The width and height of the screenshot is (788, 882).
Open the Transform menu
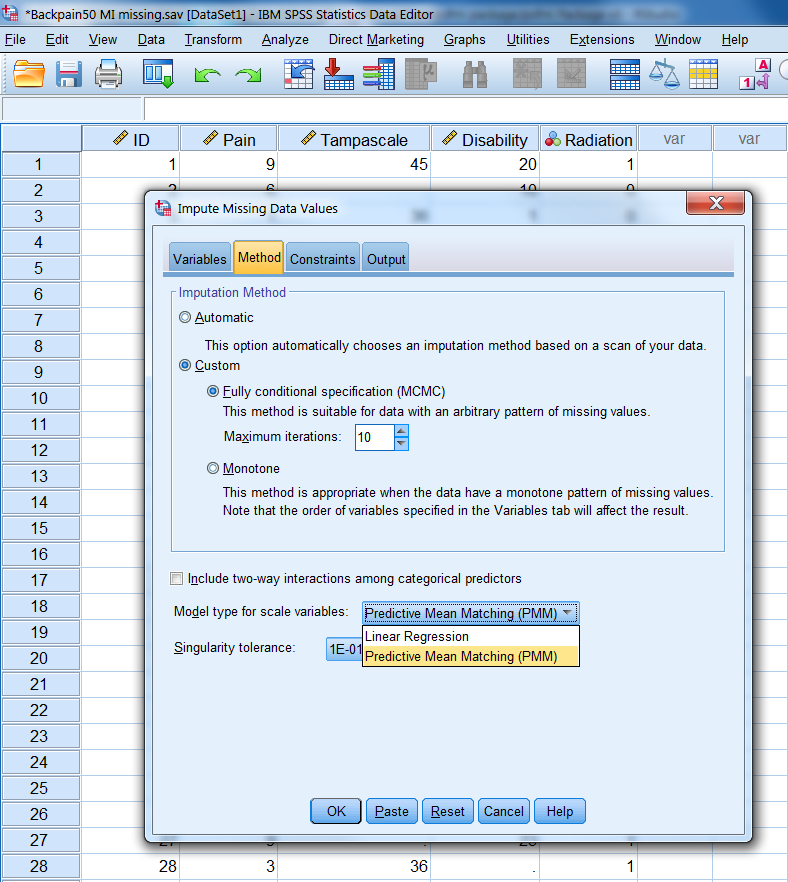click(x=213, y=39)
